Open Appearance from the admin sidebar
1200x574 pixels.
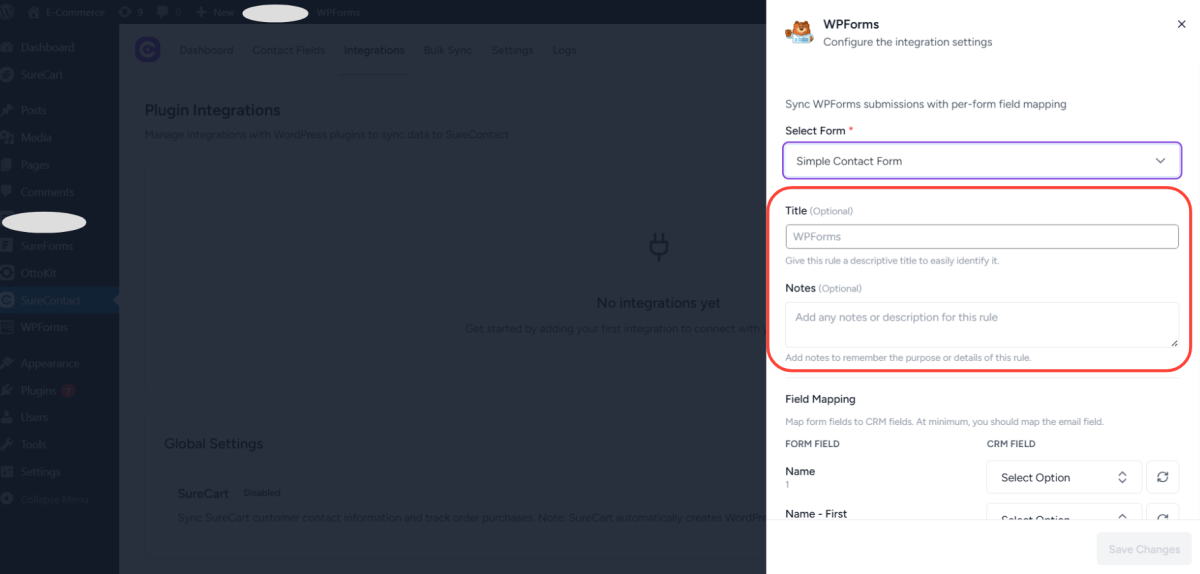tap(49, 363)
